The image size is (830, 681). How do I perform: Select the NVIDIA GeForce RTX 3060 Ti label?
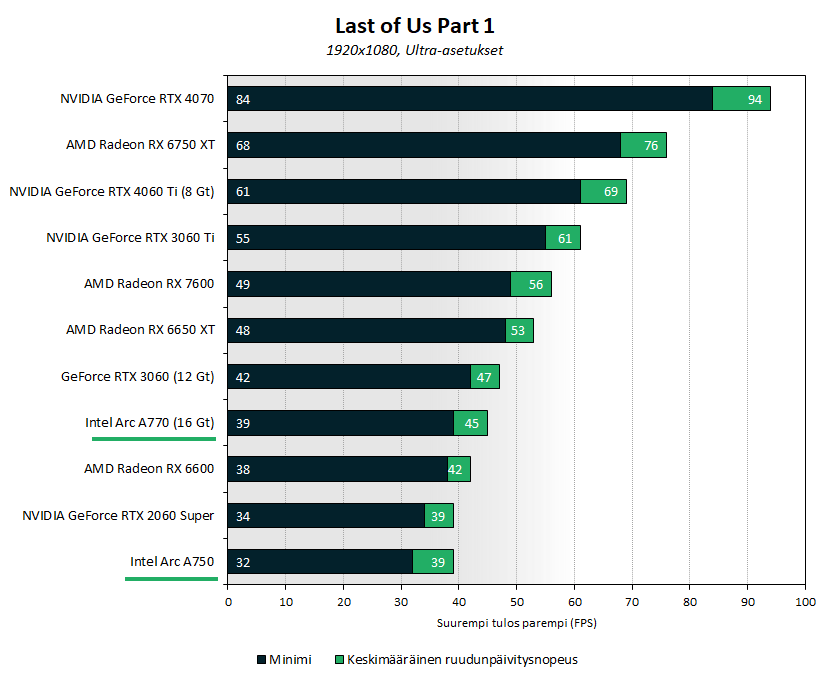(130, 238)
